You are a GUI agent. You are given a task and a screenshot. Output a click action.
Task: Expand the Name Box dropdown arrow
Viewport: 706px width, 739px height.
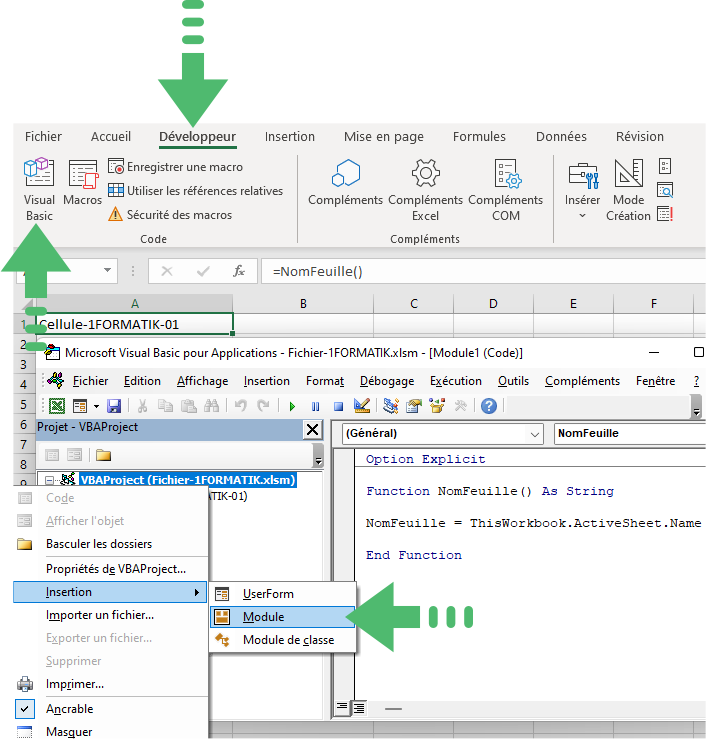[107, 270]
